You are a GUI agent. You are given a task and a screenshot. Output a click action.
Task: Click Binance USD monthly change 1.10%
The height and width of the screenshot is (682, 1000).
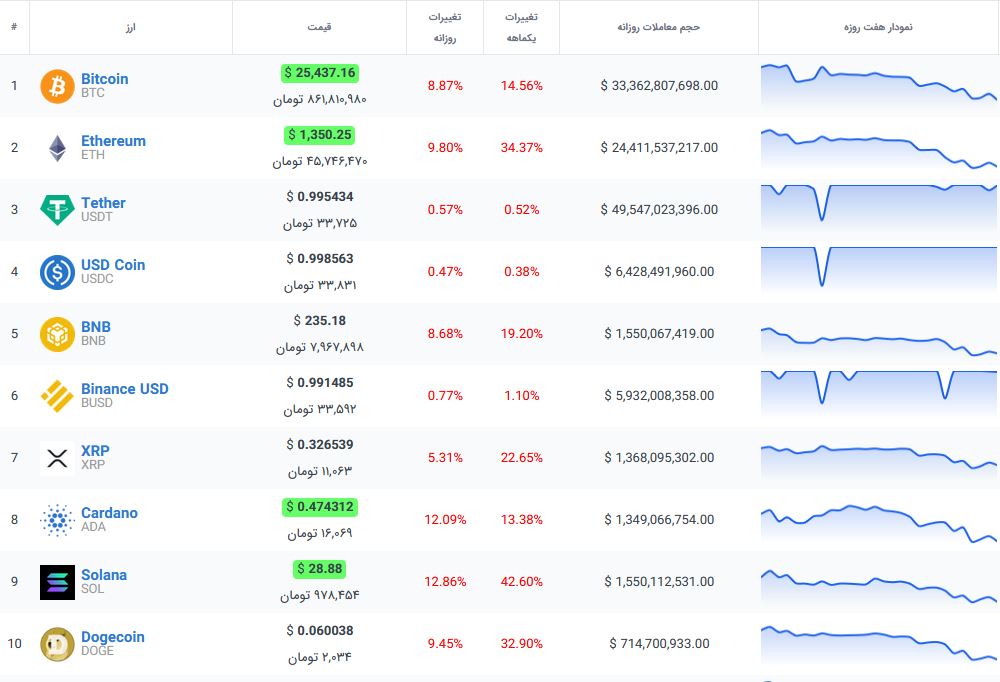(521, 396)
